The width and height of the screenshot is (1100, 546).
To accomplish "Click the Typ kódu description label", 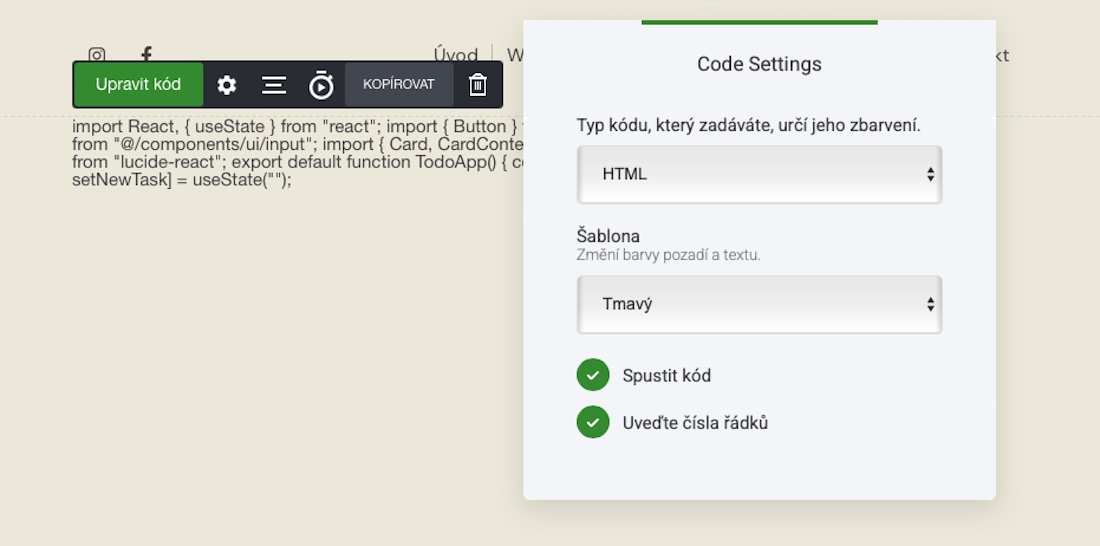I will click(748, 125).
